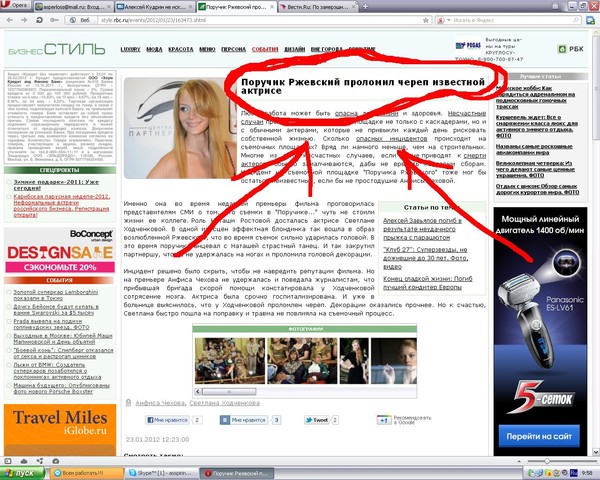Click the Opera Link cloud icon

[24, 461]
